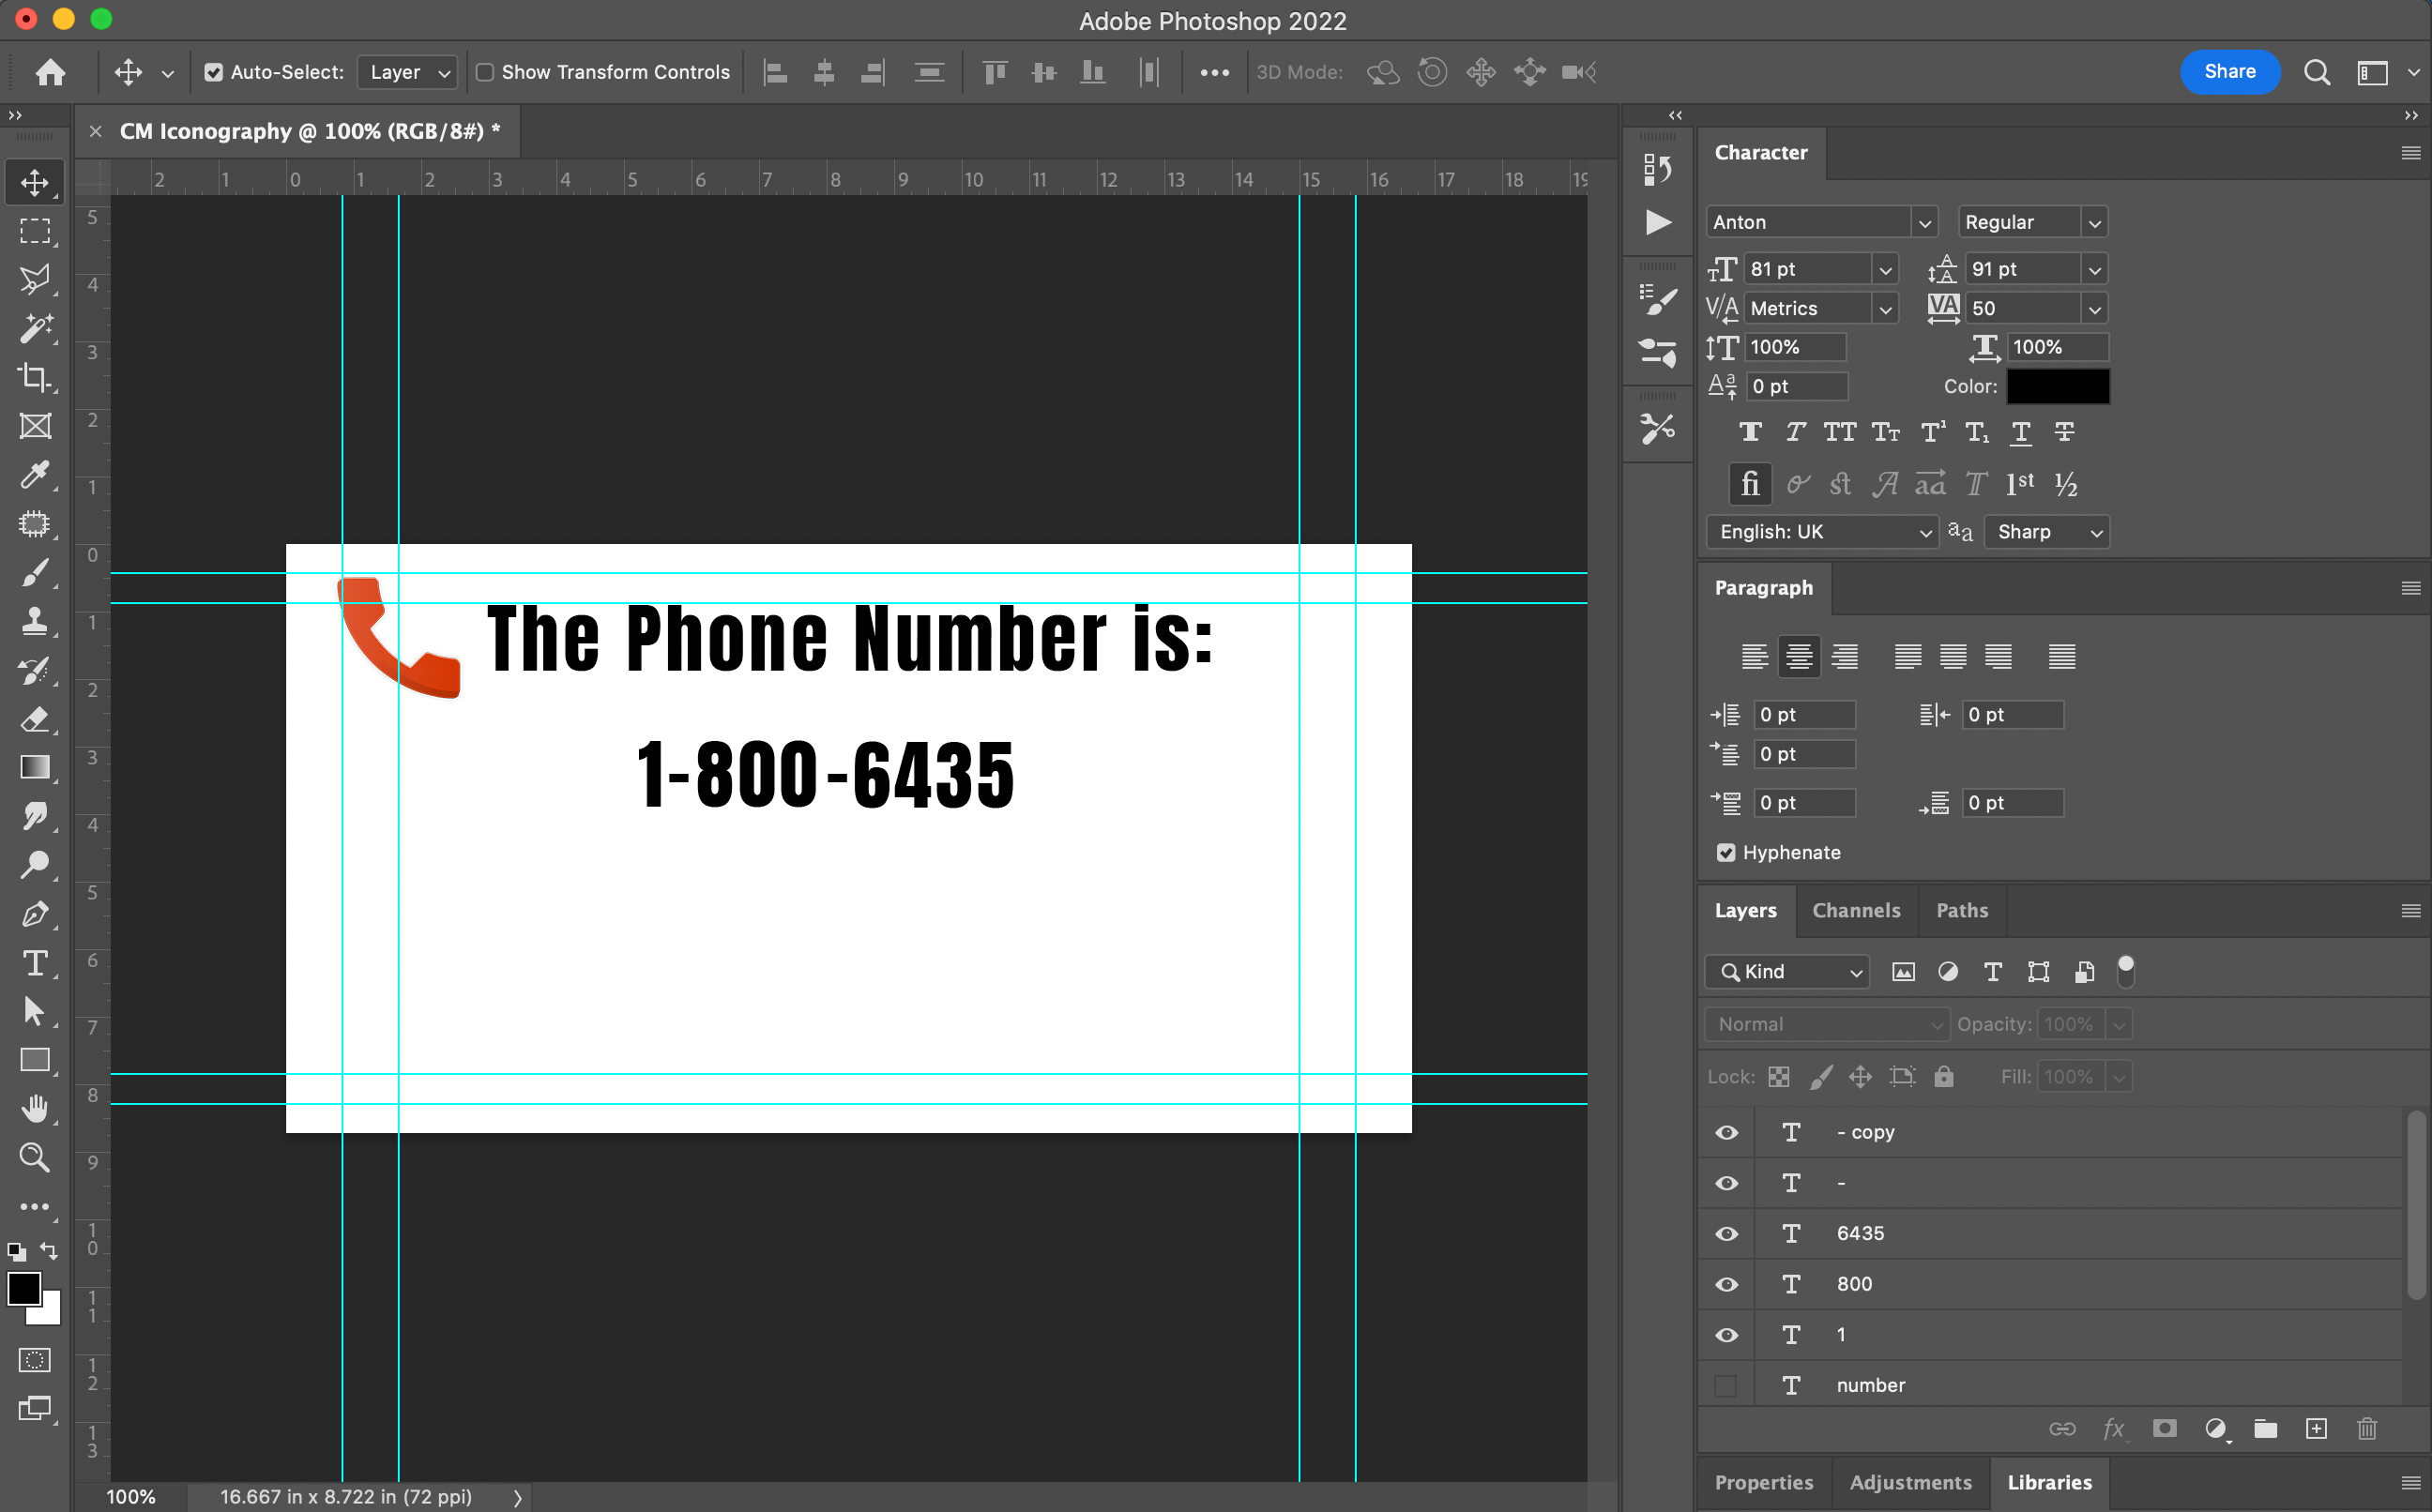2432x1512 pixels.
Task: Create a new layer
Action: pos(2316,1429)
